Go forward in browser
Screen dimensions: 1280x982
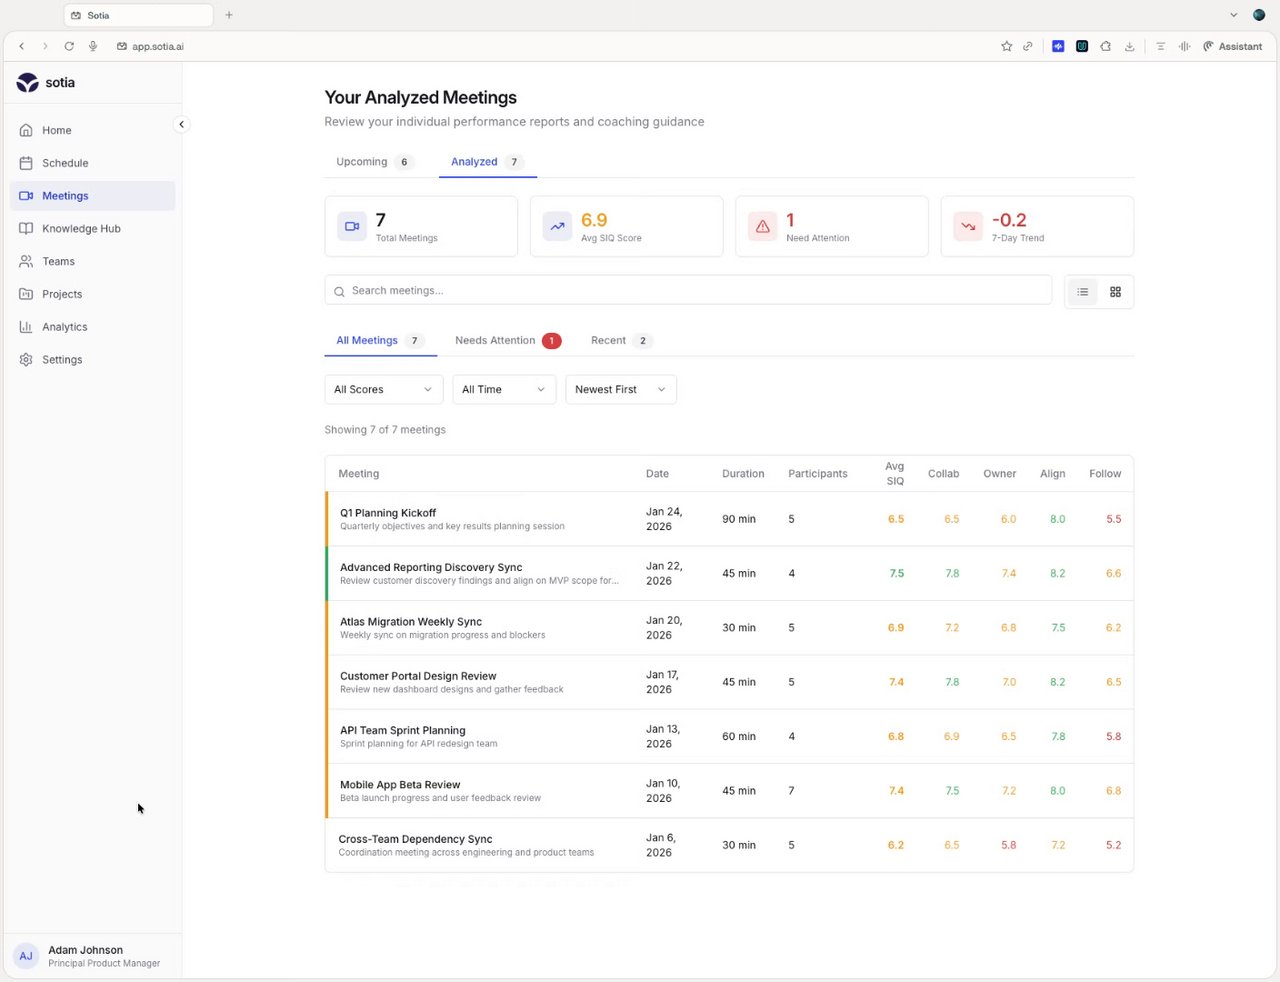tap(45, 46)
